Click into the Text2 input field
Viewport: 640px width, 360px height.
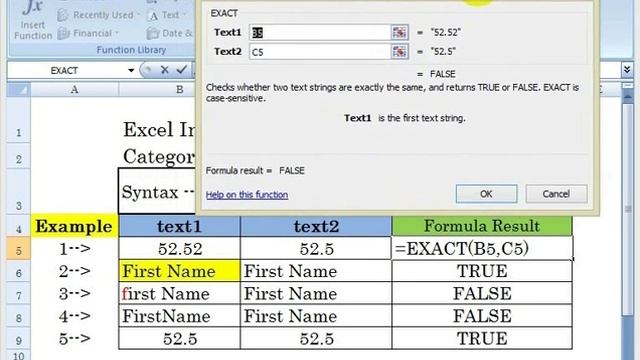tap(320, 52)
